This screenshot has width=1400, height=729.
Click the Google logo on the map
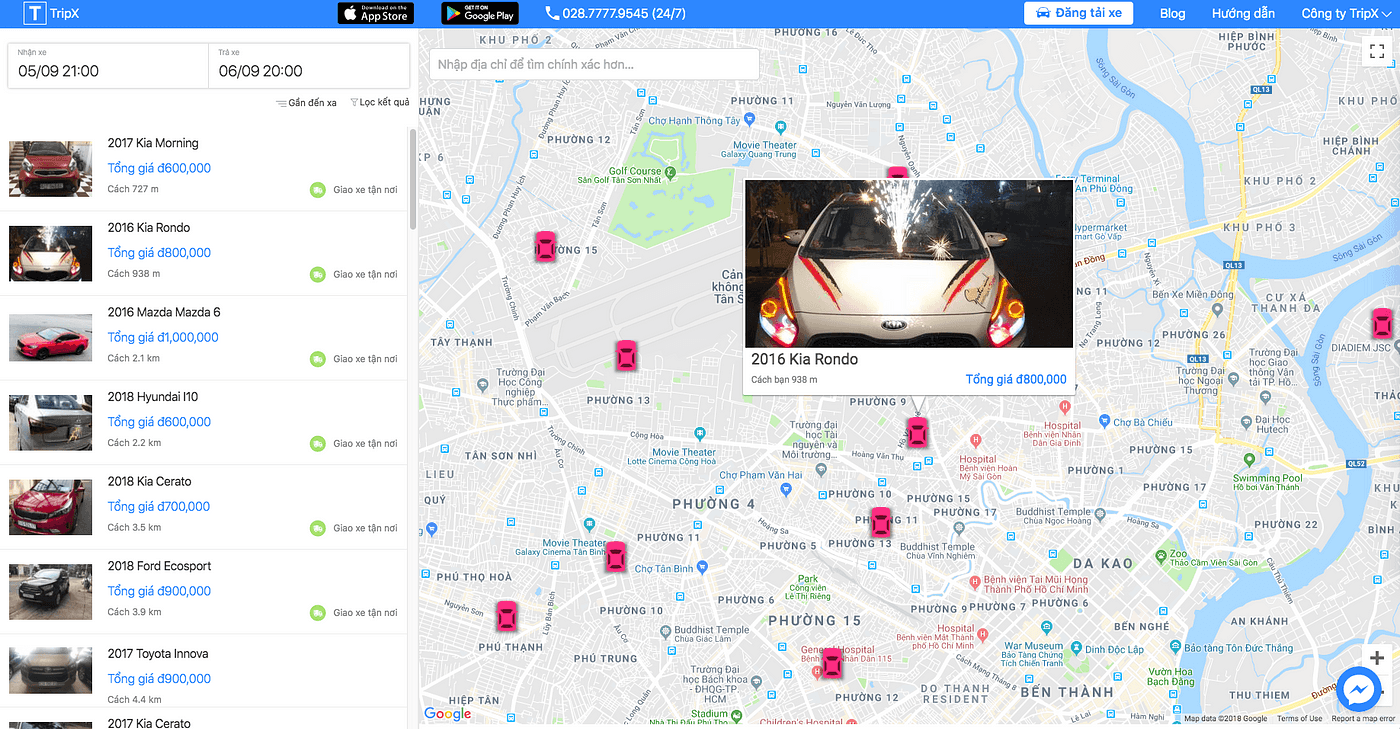pos(447,713)
